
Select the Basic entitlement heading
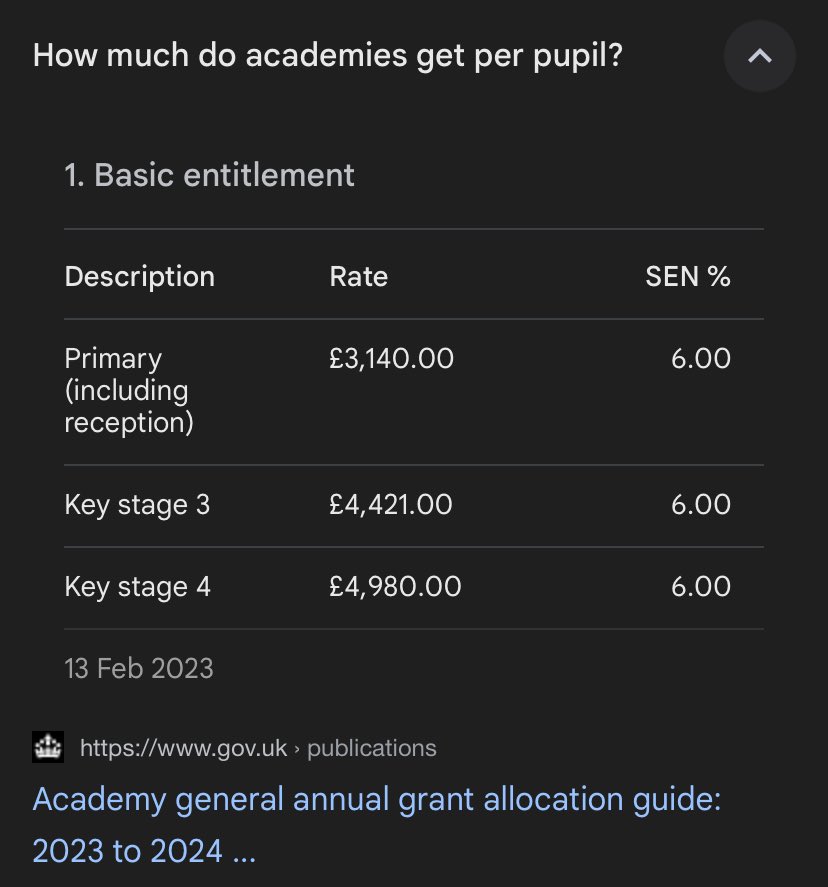209,175
